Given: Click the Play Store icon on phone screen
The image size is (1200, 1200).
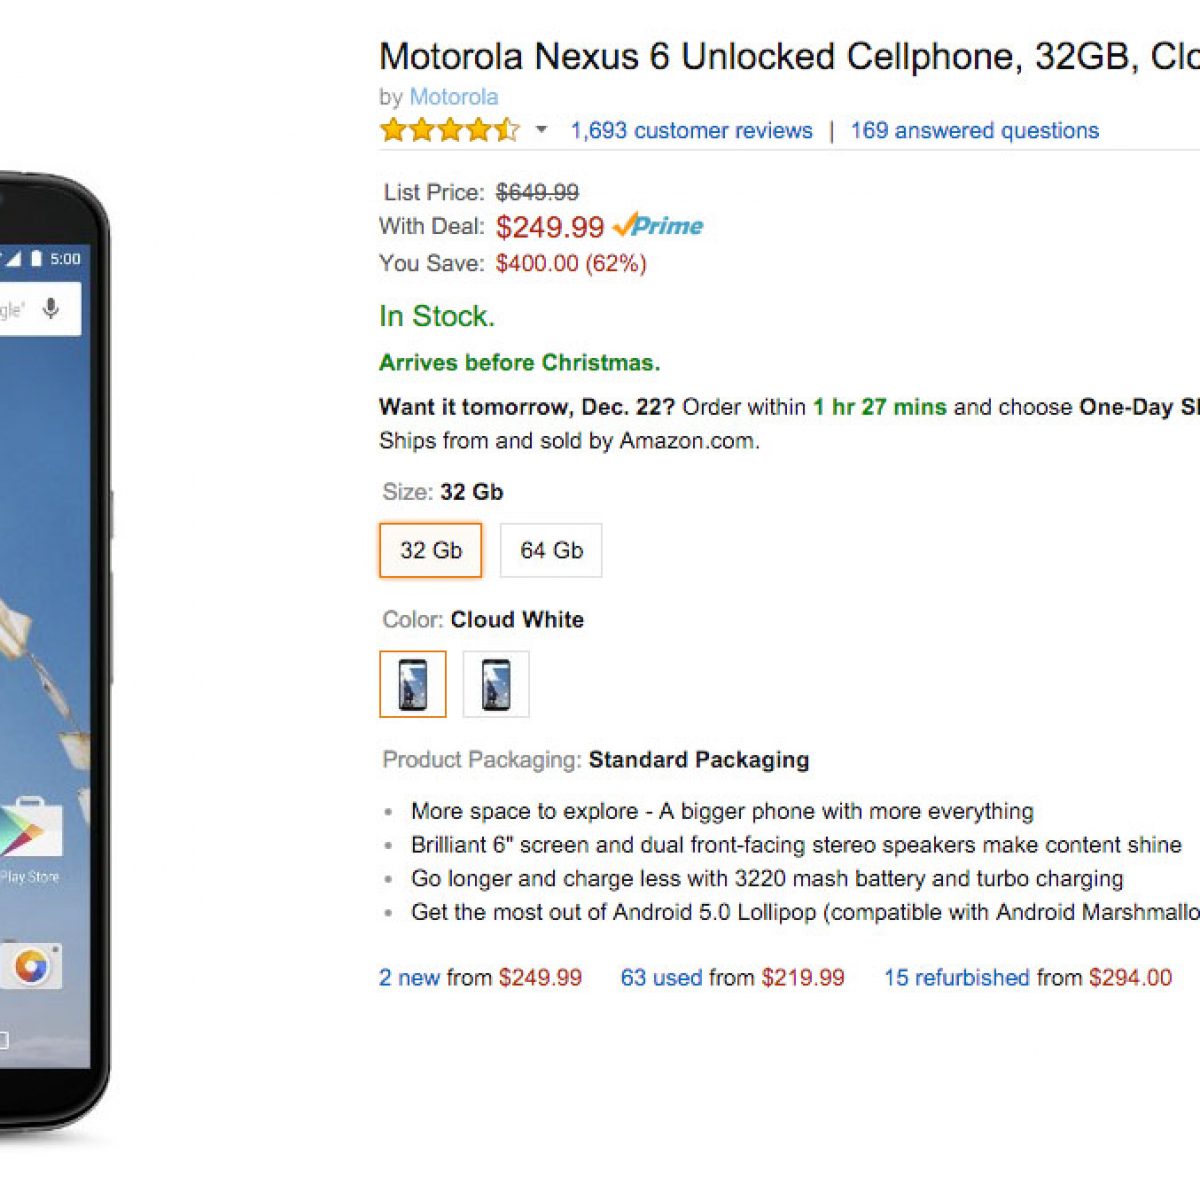Looking at the screenshot, I should (x=30, y=832).
